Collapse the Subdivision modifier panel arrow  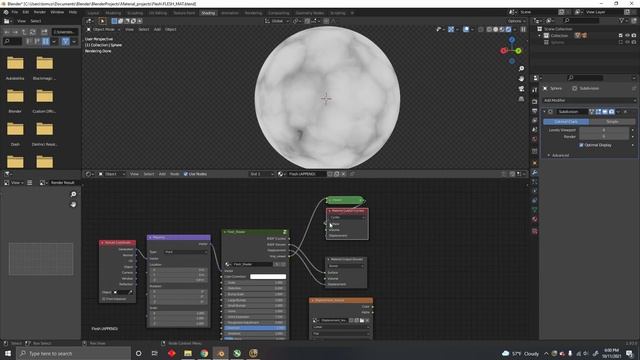(544, 111)
